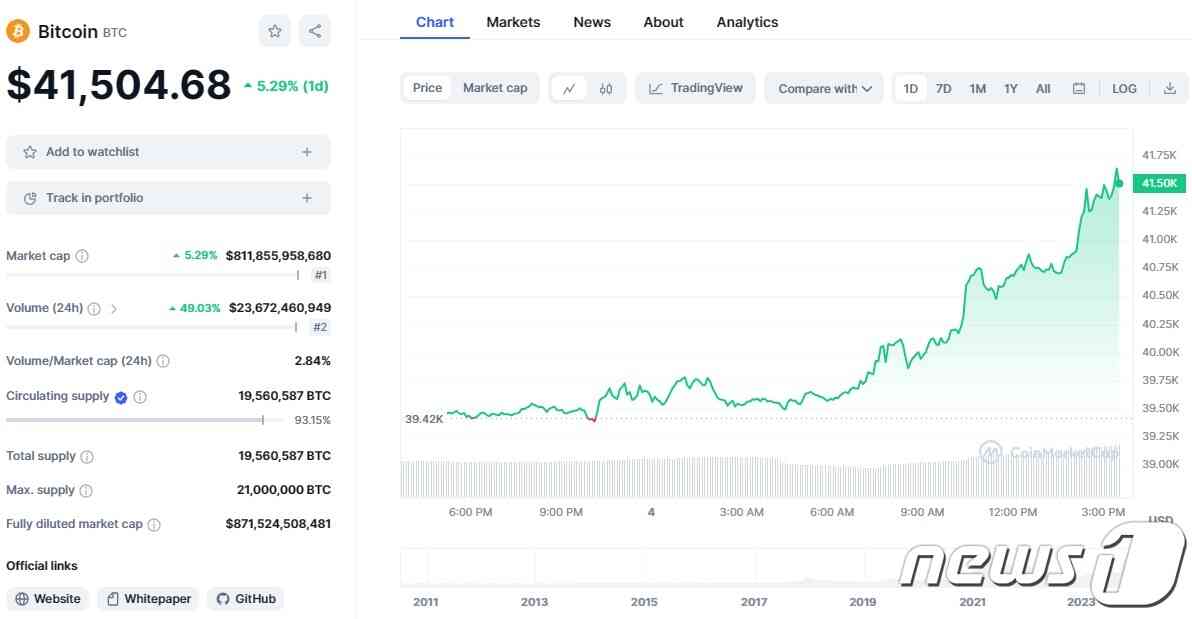1192x619 pixels.
Task: Click the Market cap info icon
Action: pyautogui.click(x=82, y=256)
